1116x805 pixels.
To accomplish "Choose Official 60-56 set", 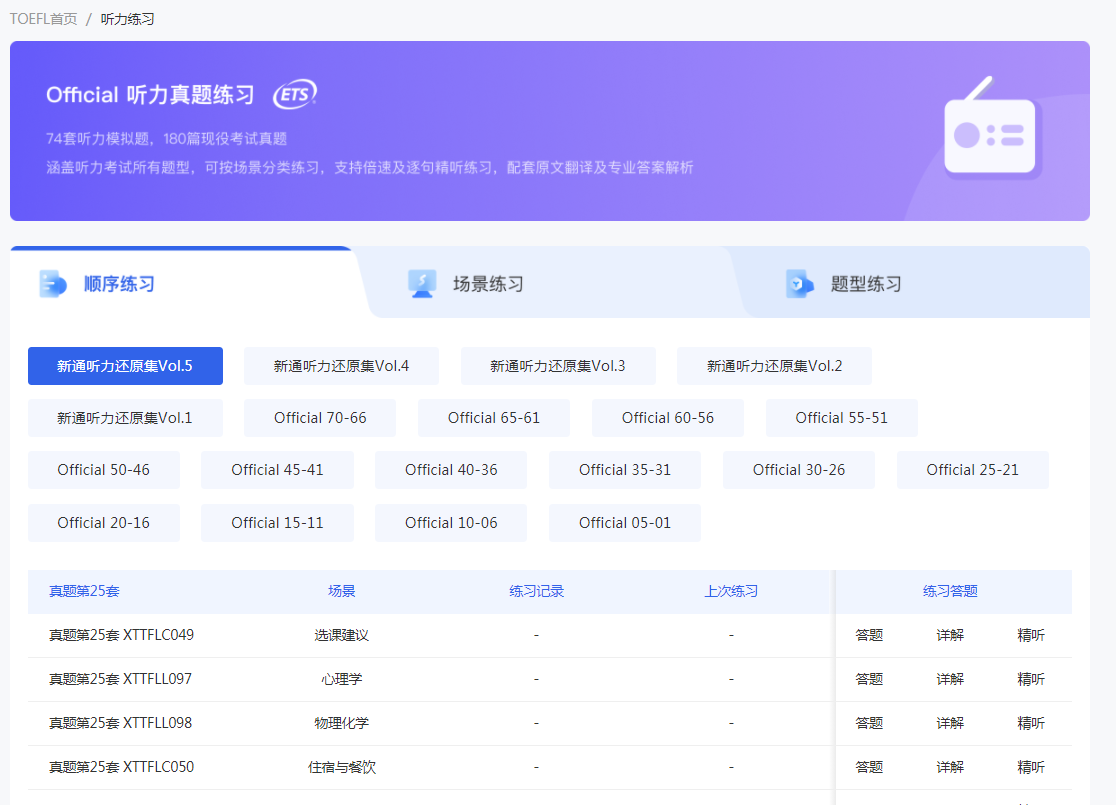I will (x=668, y=418).
